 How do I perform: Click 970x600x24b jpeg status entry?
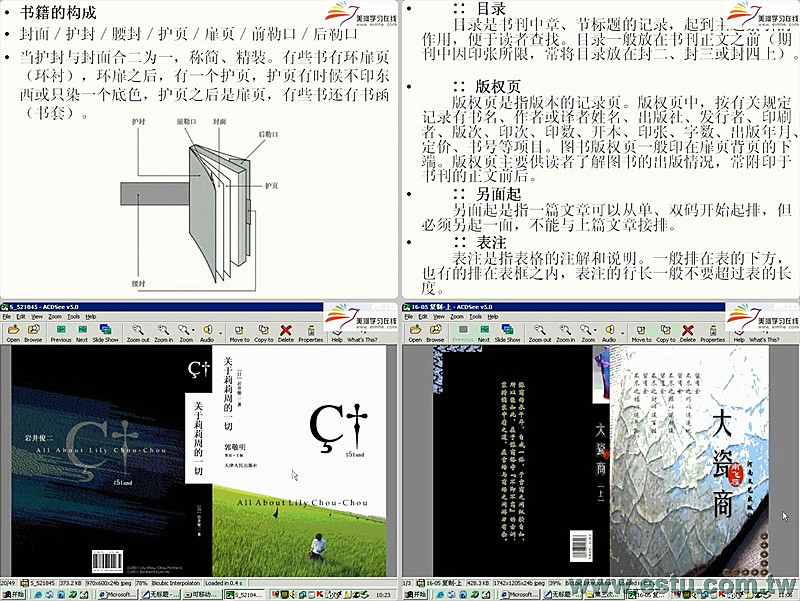click(109, 582)
